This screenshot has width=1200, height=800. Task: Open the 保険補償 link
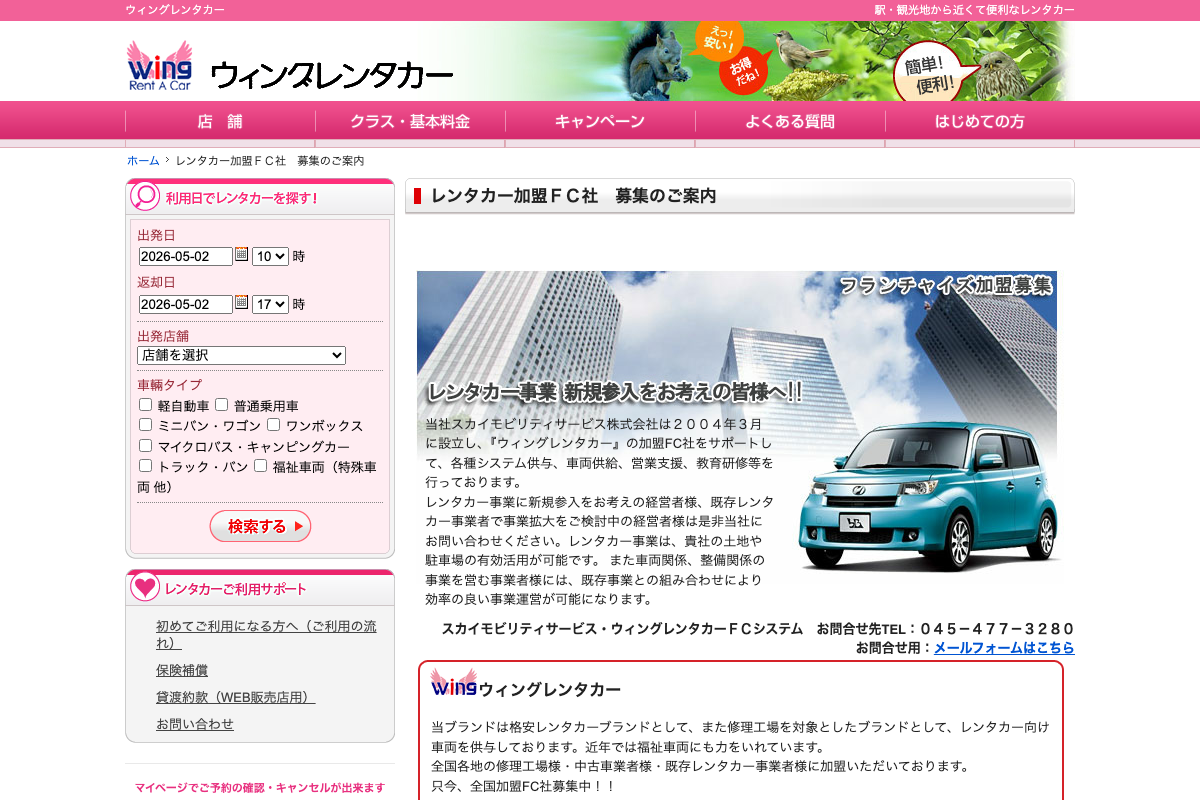[182, 671]
